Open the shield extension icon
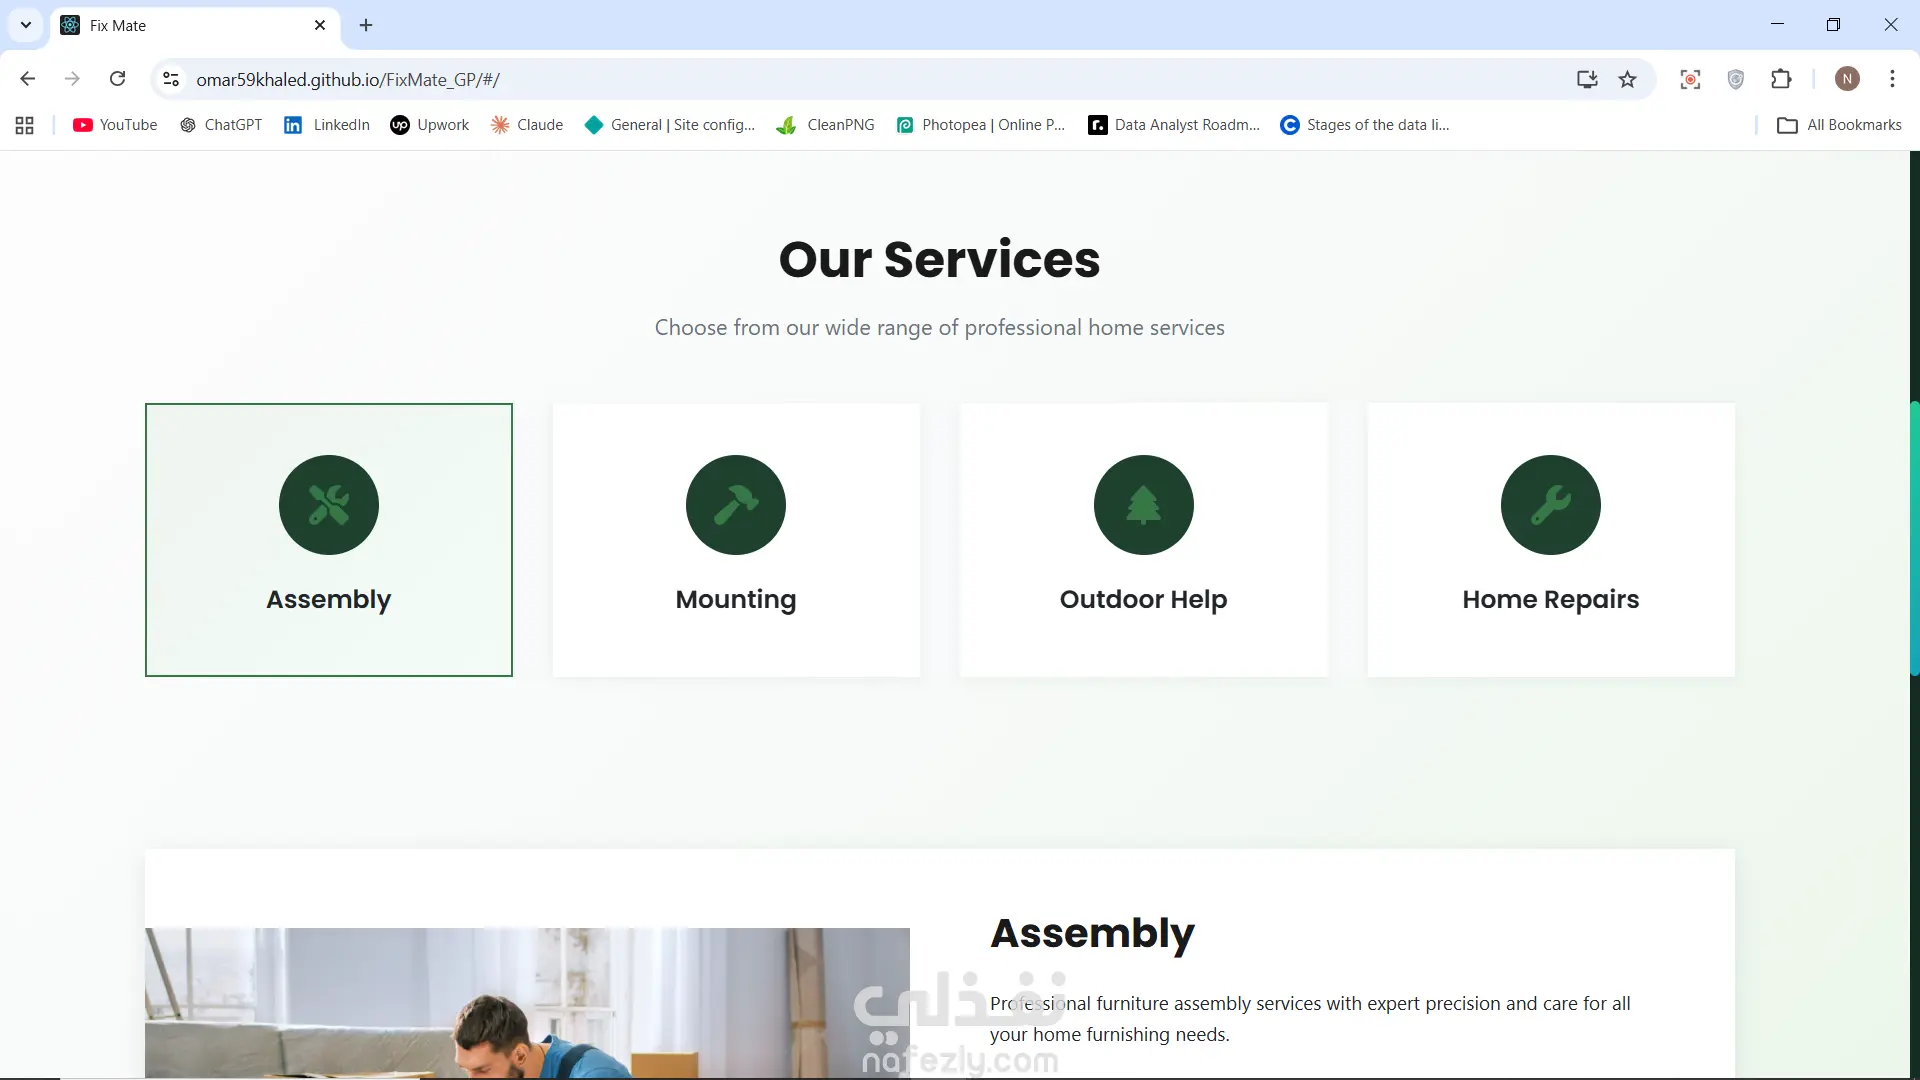 click(1736, 79)
